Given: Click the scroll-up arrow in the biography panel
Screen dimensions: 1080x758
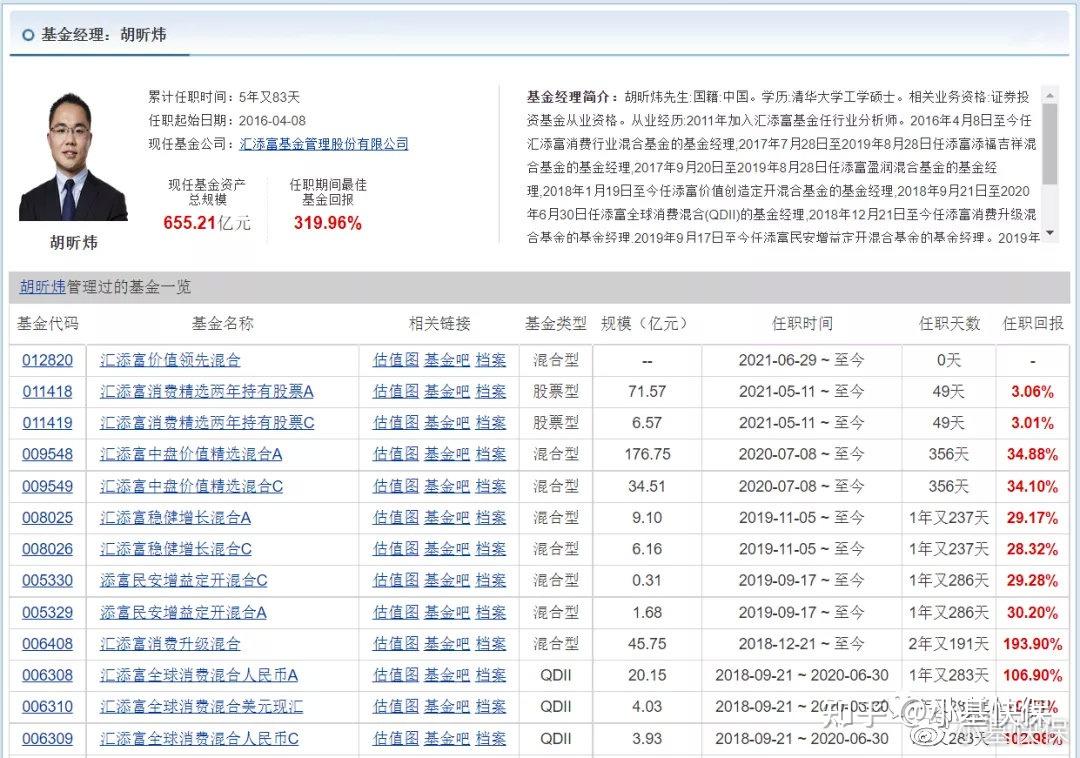Looking at the screenshot, I should 1051,95.
